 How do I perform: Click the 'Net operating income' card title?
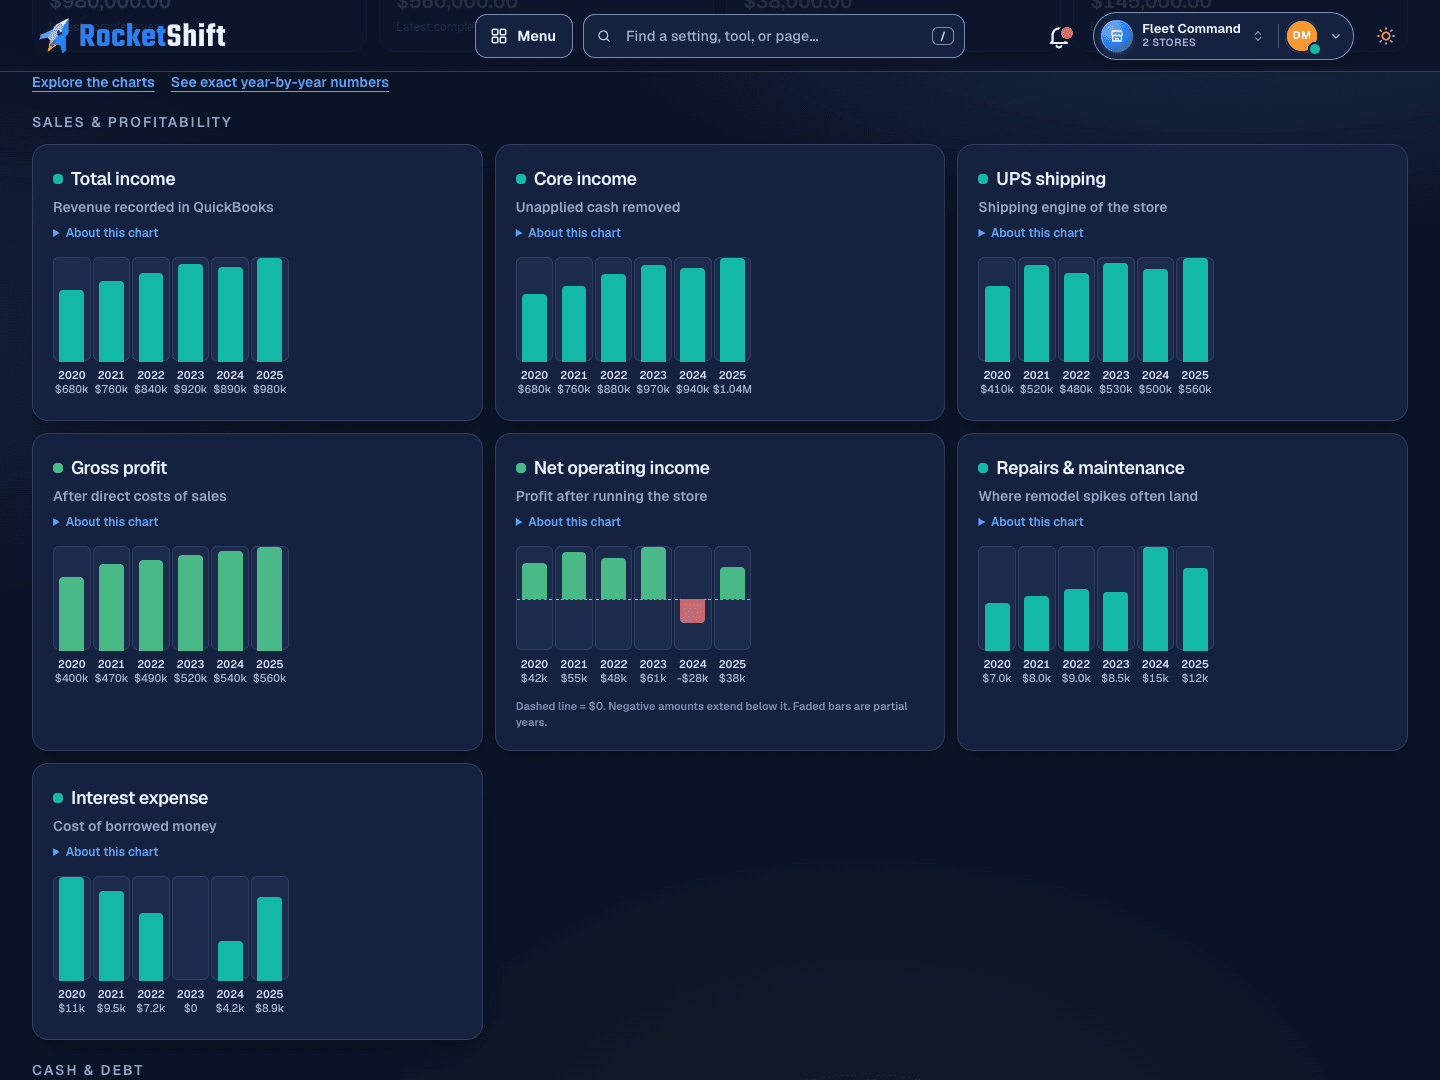click(x=622, y=468)
